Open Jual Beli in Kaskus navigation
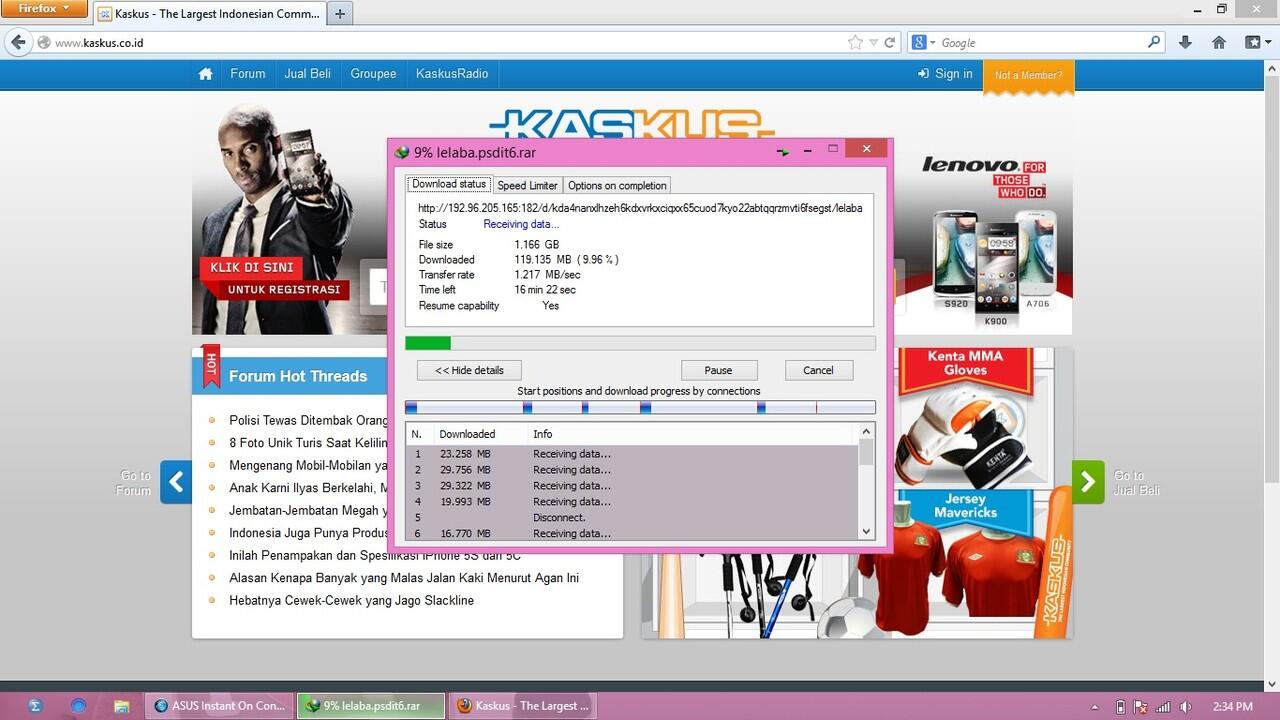 pyautogui.click(x=307, y=74)
